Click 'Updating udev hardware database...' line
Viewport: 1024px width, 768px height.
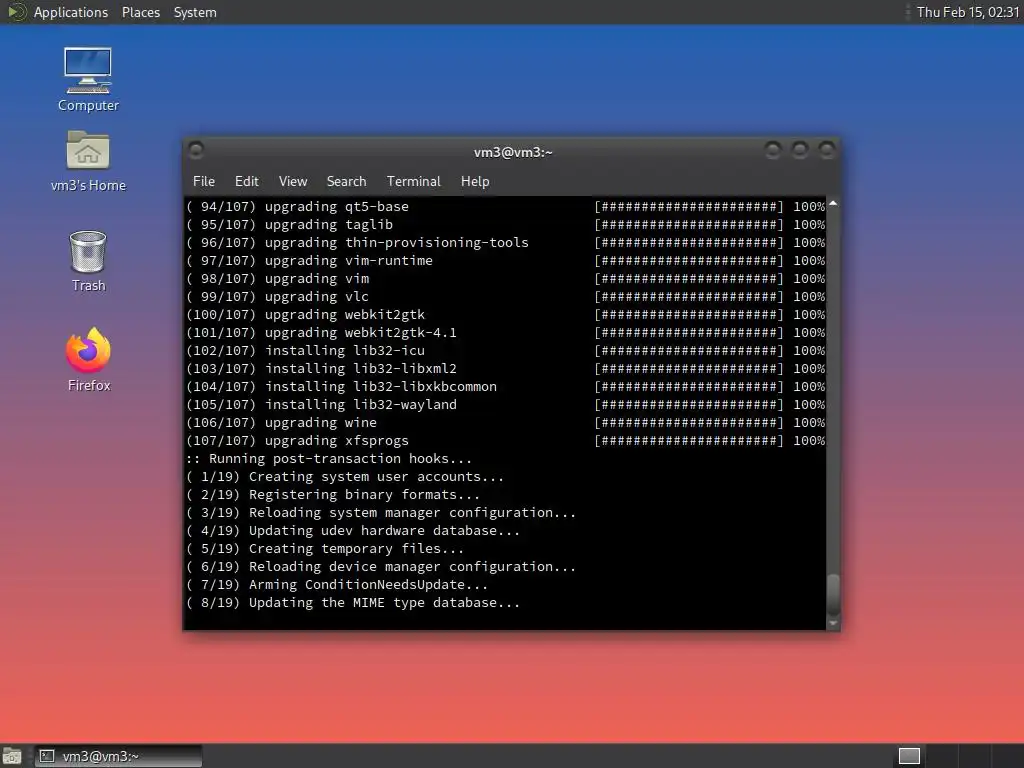[x=353, y=531]
